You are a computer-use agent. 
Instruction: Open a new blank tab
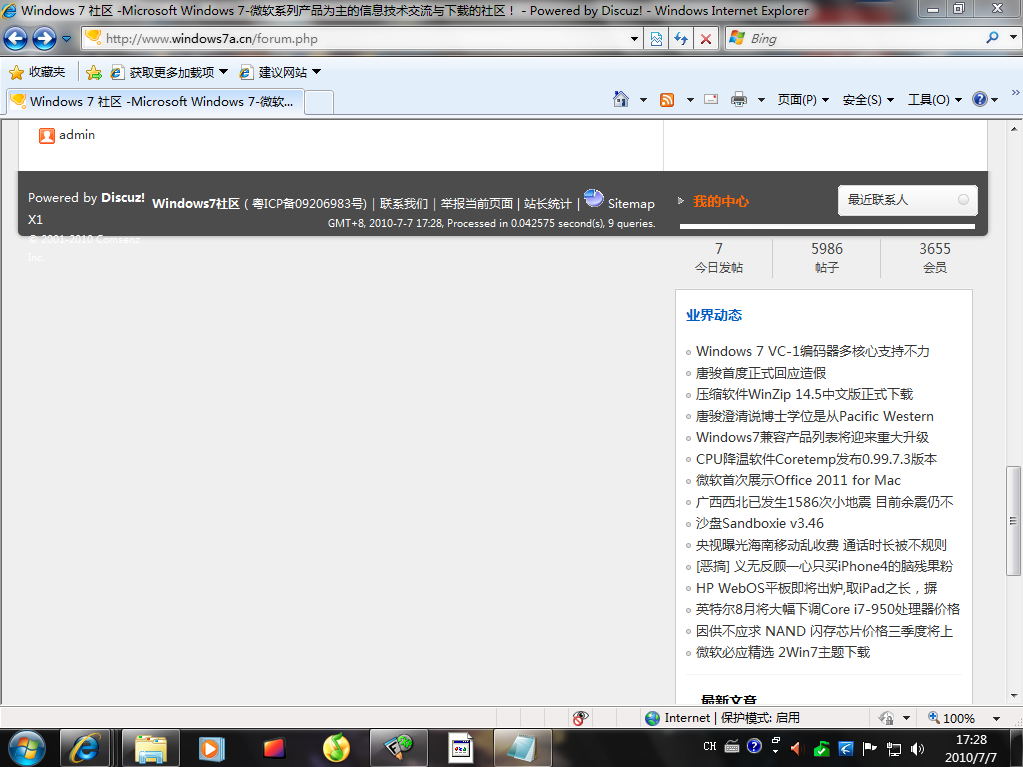[x=319, y=102]
